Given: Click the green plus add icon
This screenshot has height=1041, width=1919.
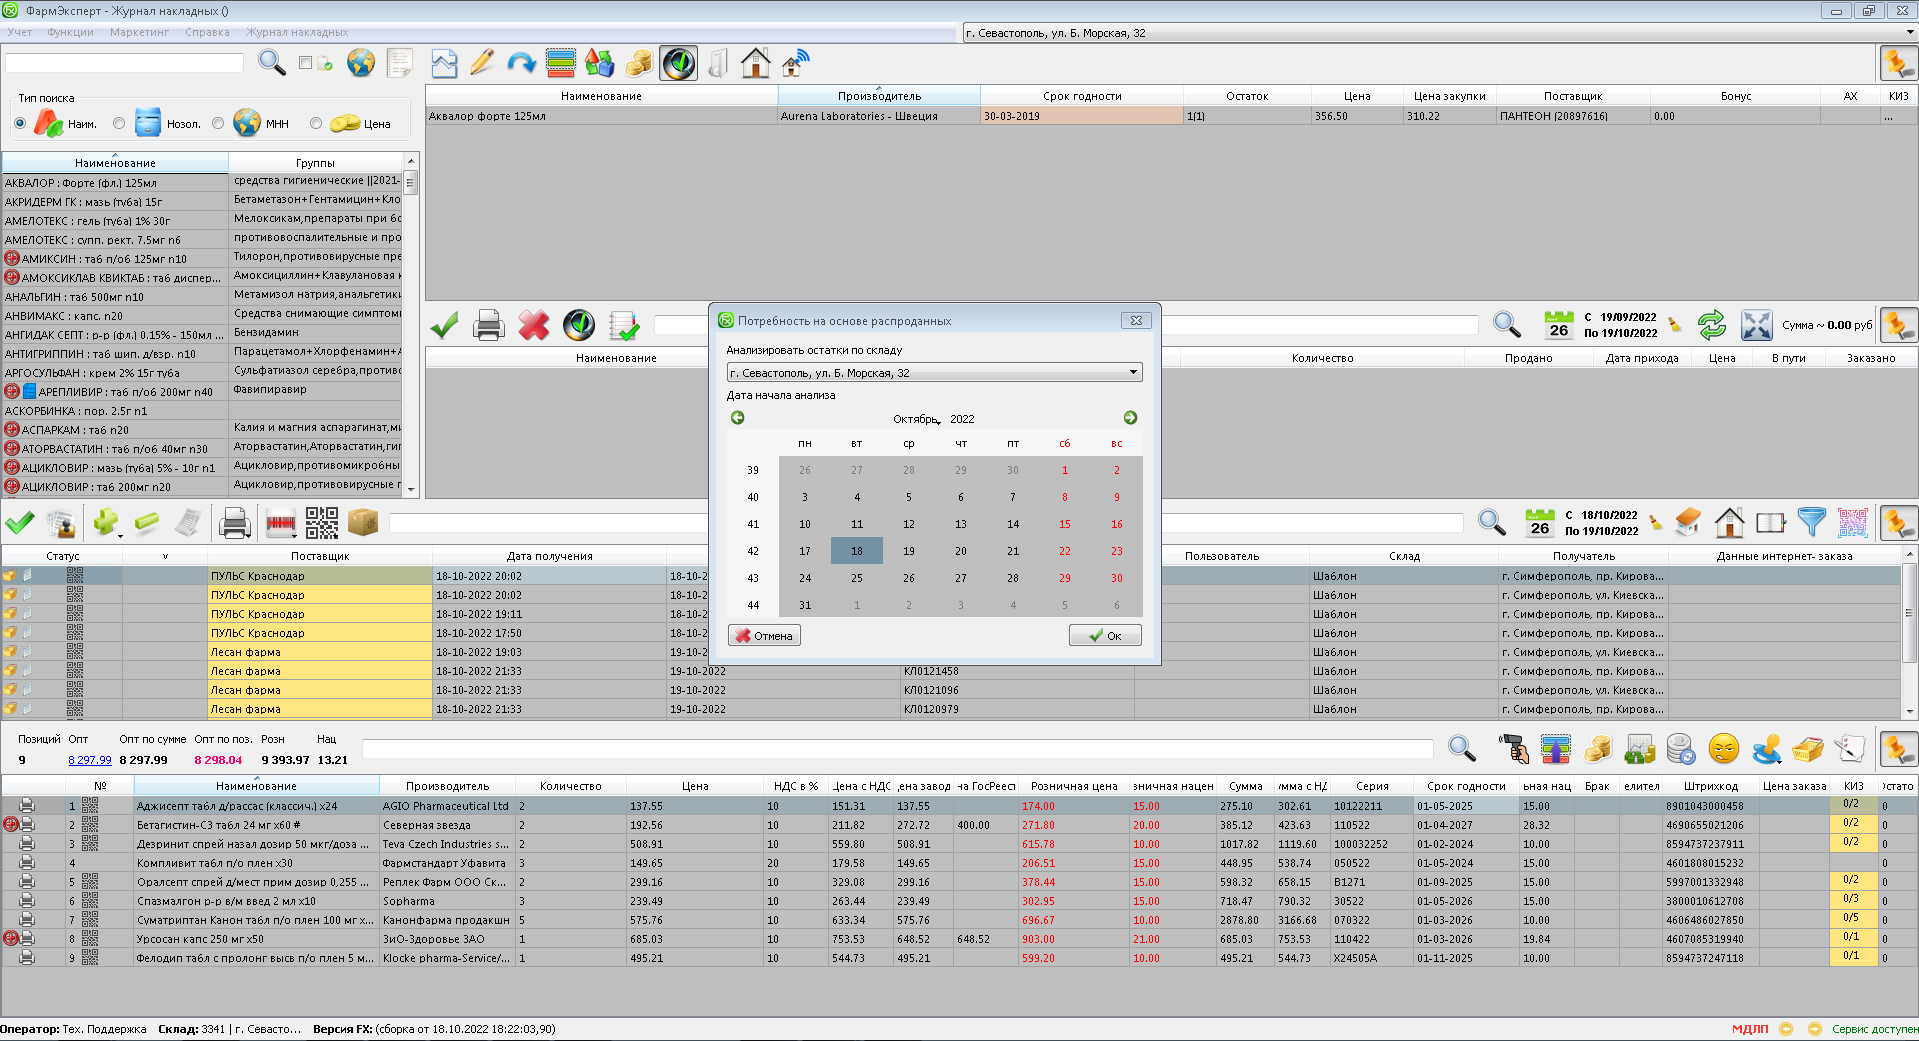Looking at the screenshot, I should point(106,522).
